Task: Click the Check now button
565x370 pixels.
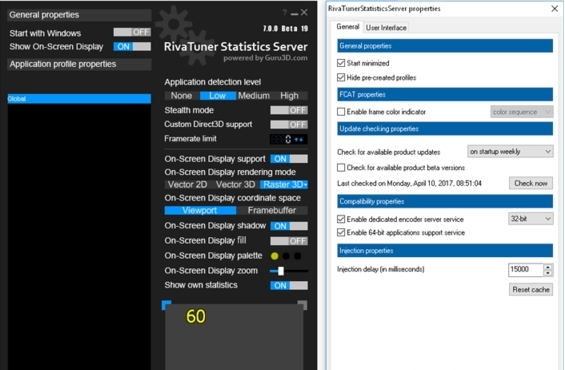Action: (531, 183)
